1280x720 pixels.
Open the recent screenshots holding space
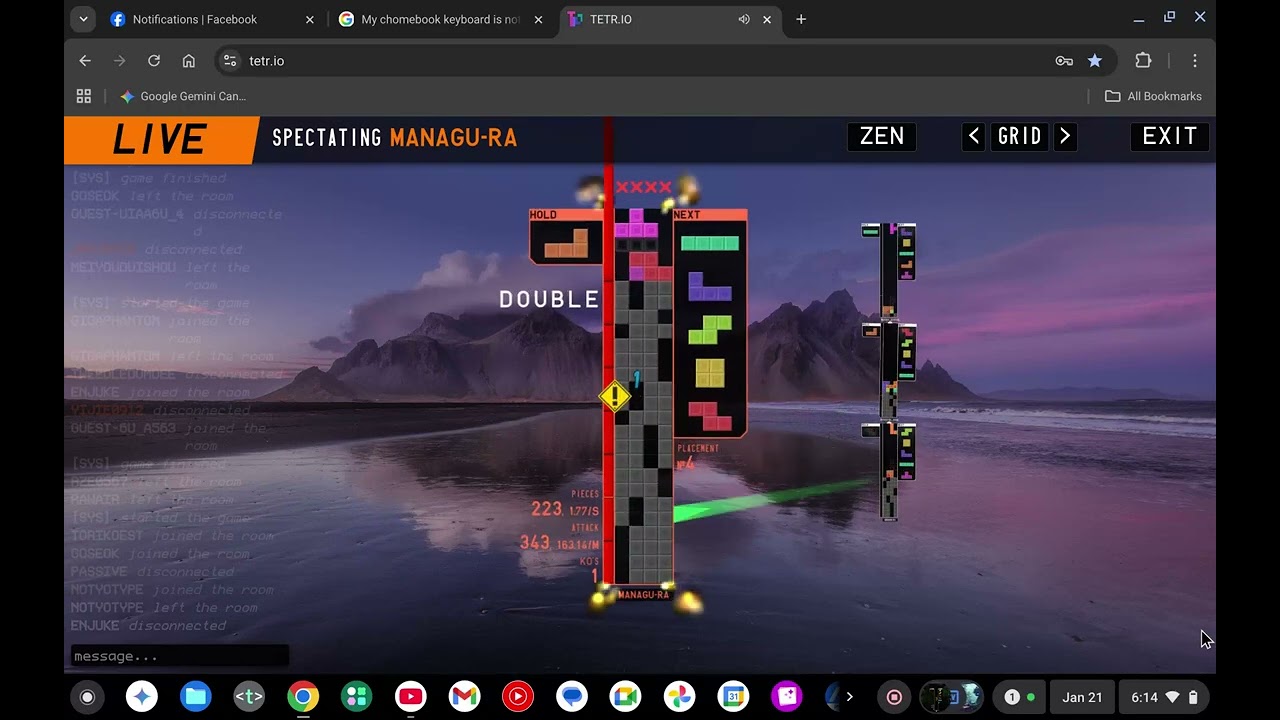click(x=952, y=697)
